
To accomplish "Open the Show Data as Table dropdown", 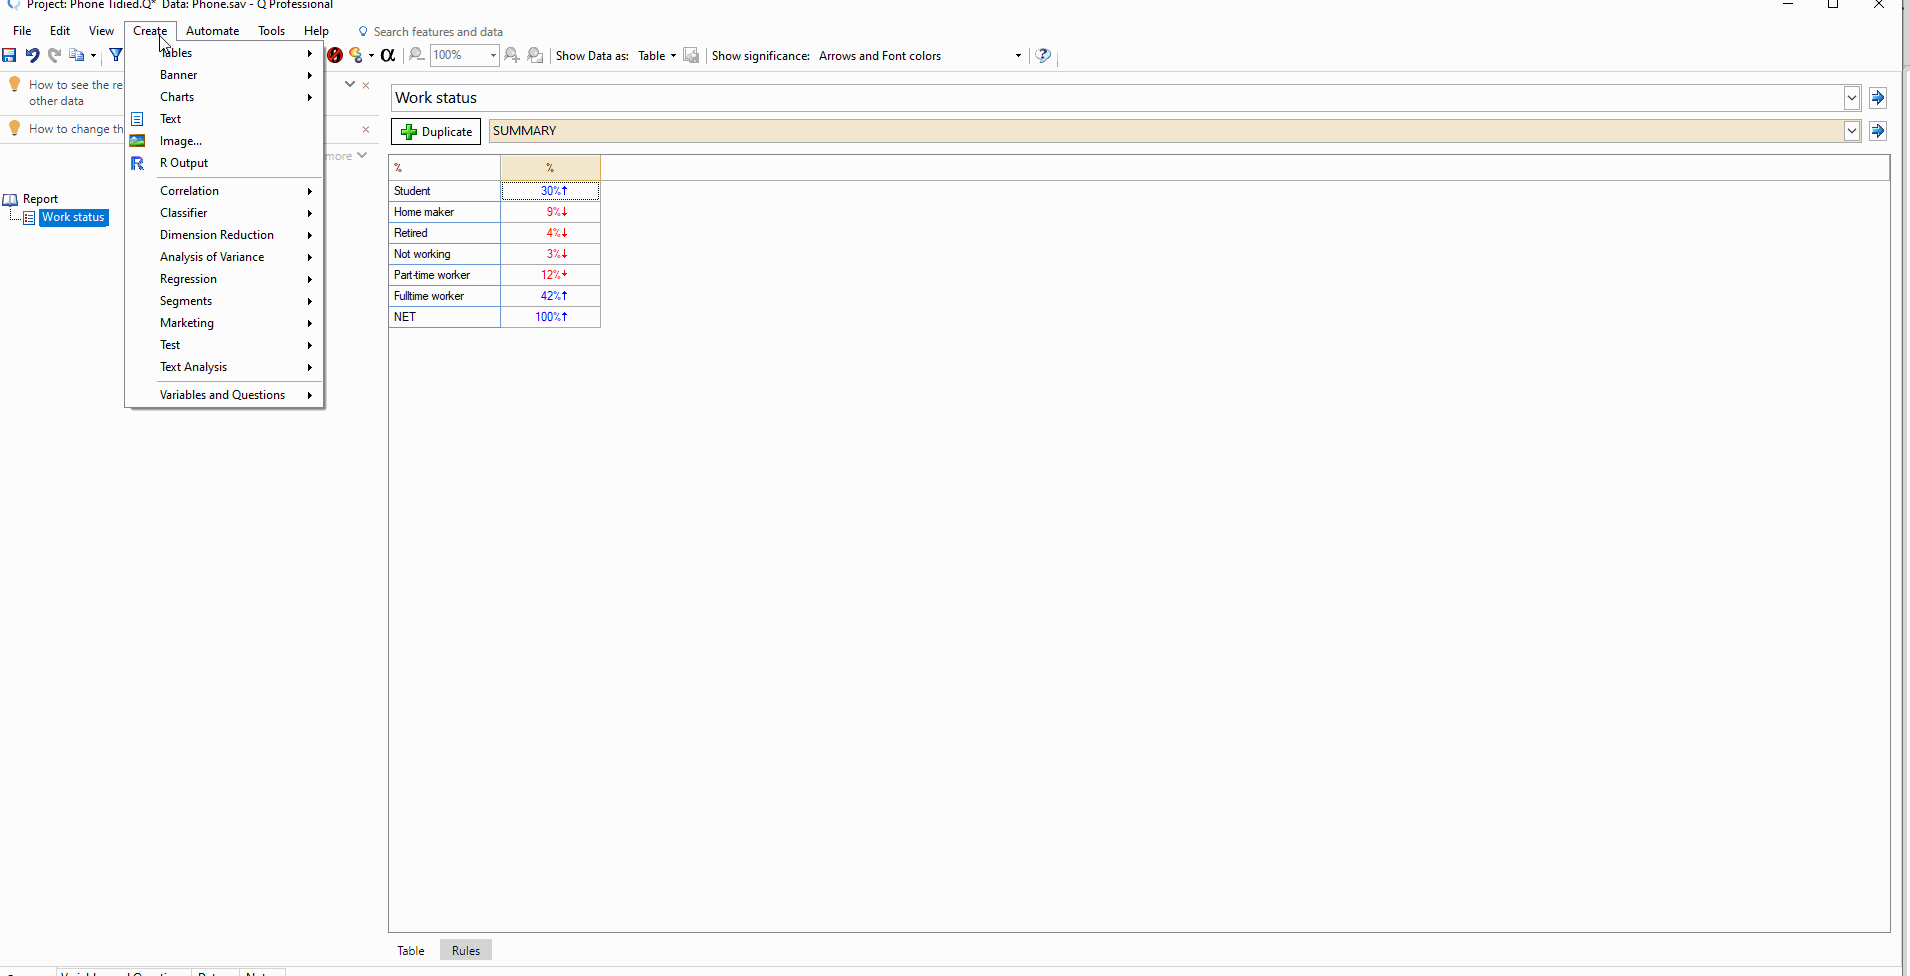I will [673, 56].
